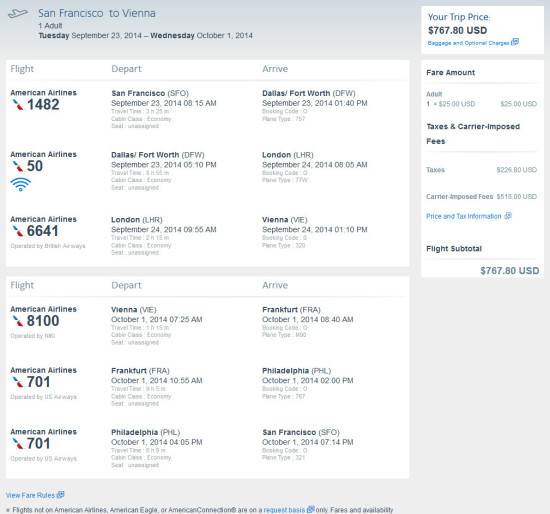The image size is (550, 514).
Task: Click popup icon after Baggage and Optional Charges
Action: pos(515,42)
